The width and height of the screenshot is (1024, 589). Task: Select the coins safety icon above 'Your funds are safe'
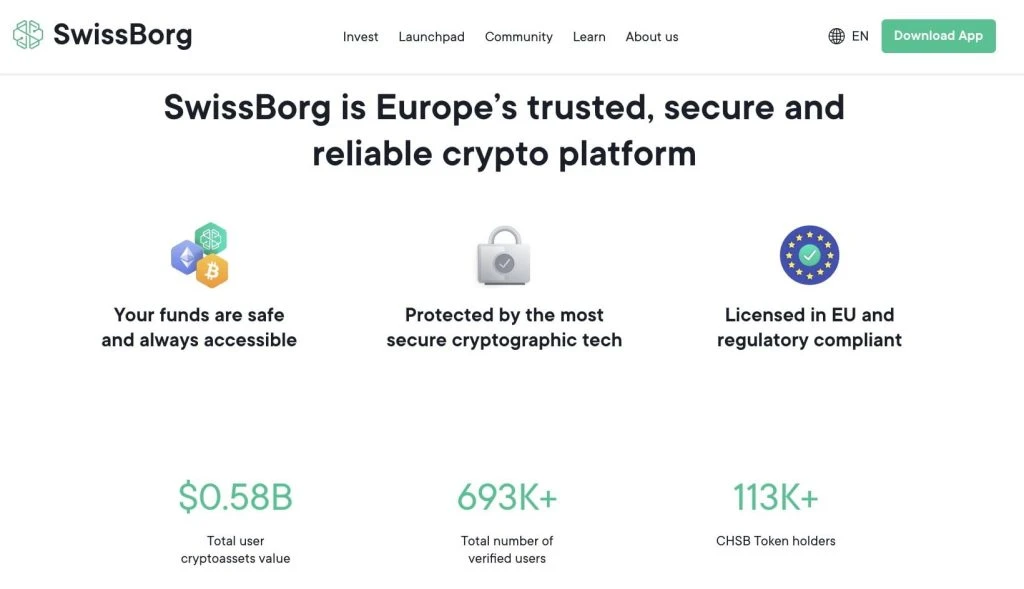(200, 254)
